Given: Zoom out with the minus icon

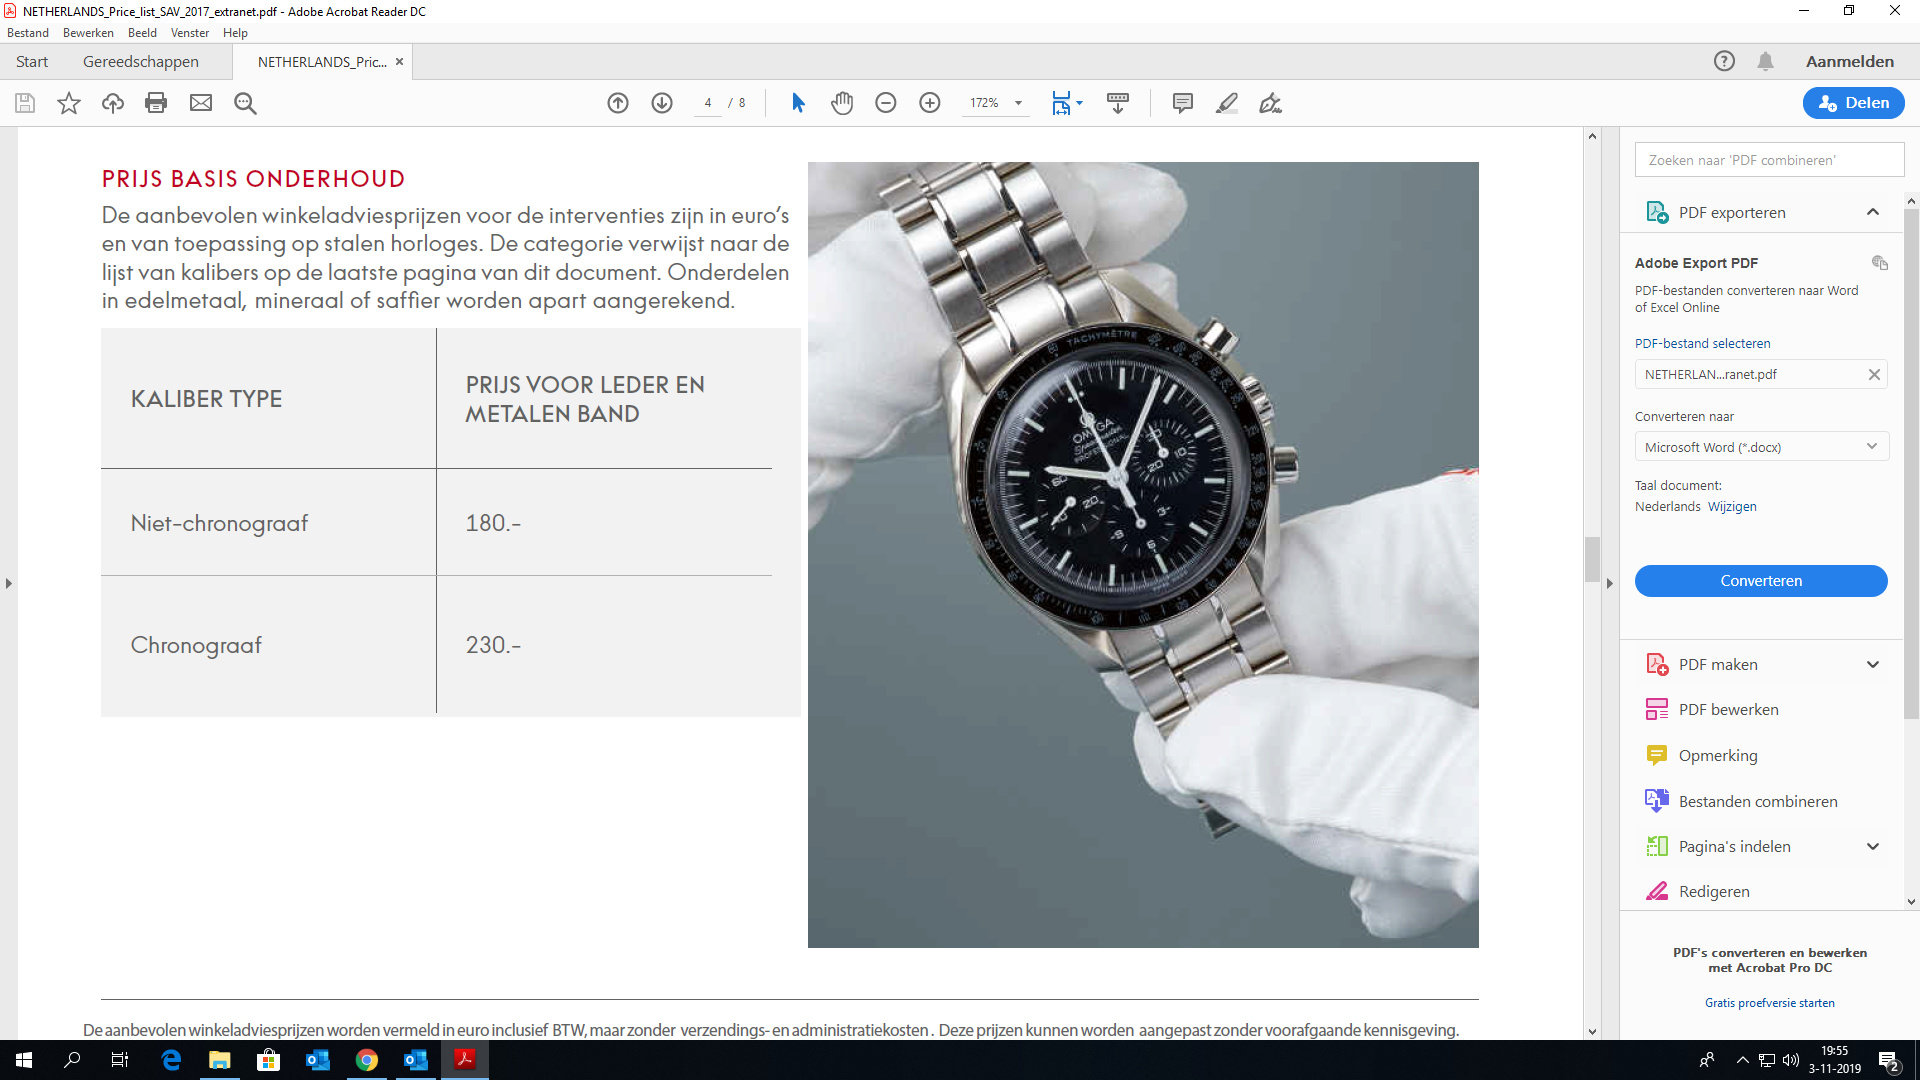Looking at the screenshot, I should (886, 103).
